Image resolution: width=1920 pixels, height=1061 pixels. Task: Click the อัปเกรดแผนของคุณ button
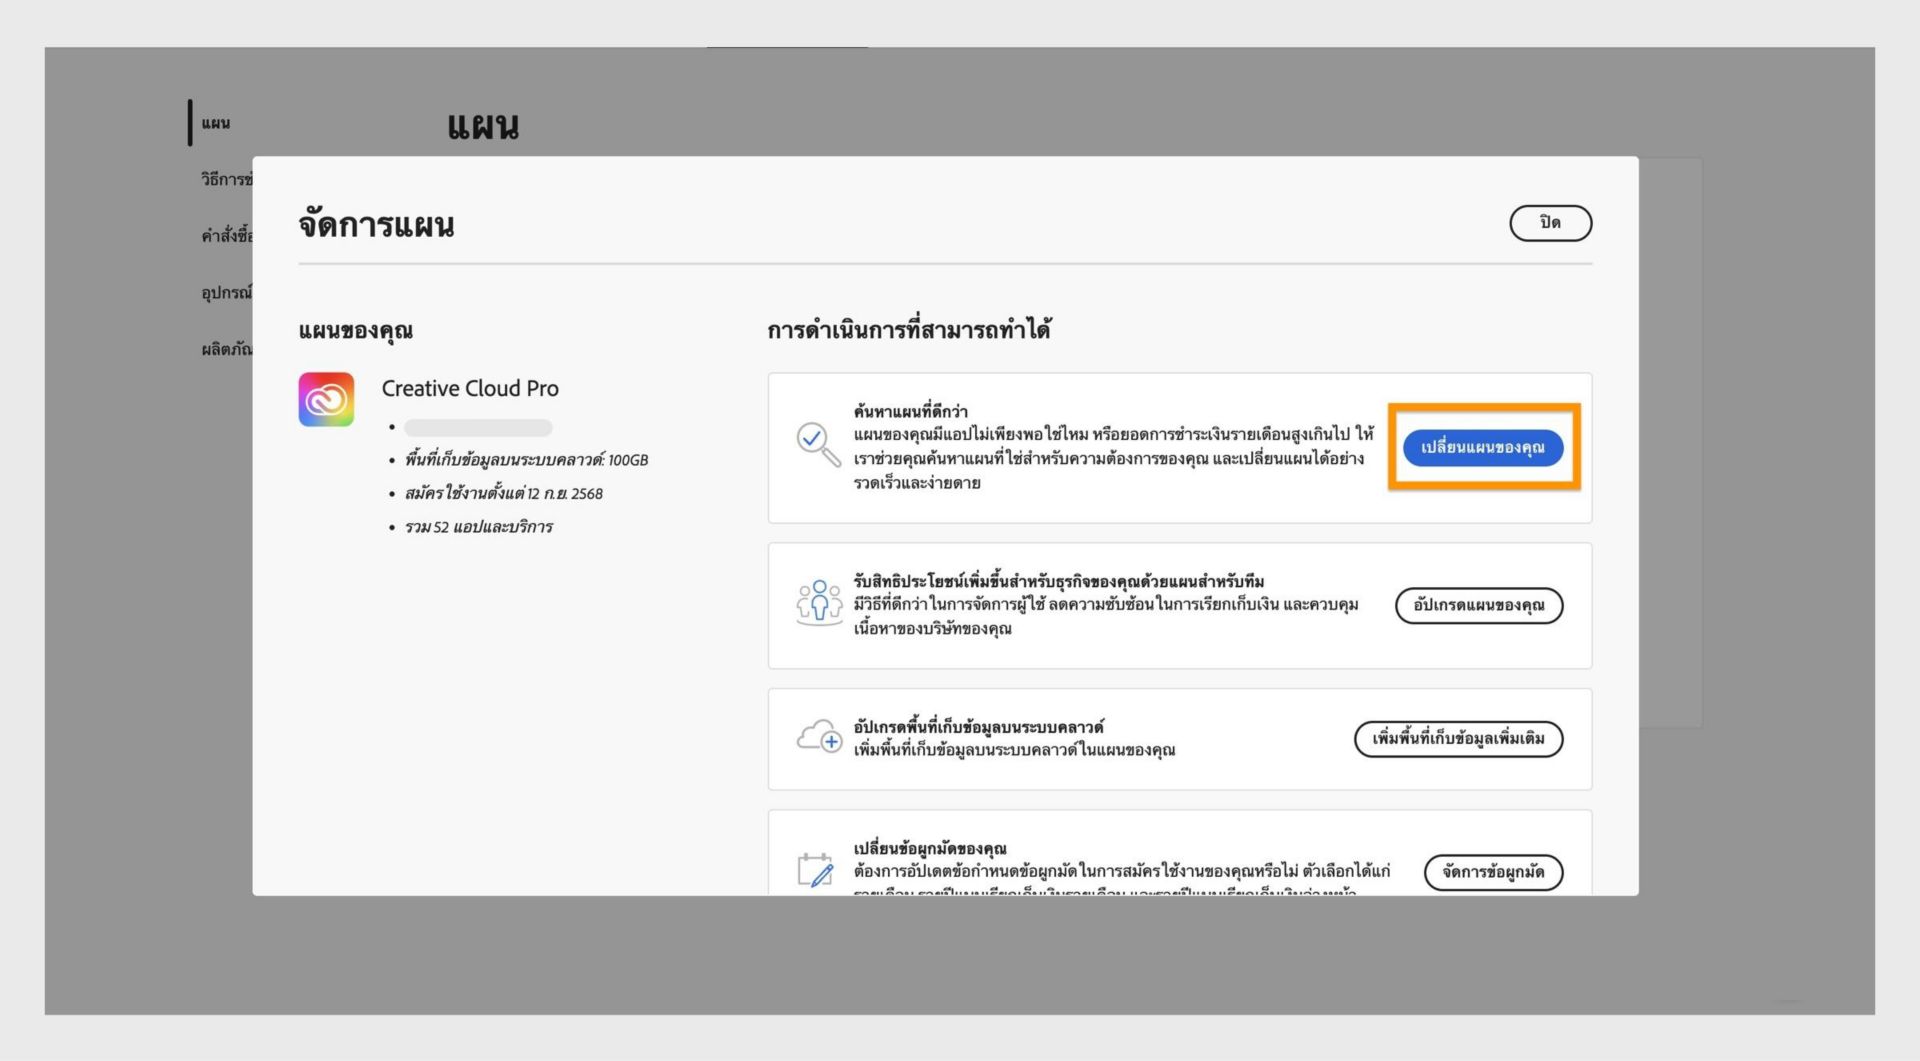[x=1478, y=606]
